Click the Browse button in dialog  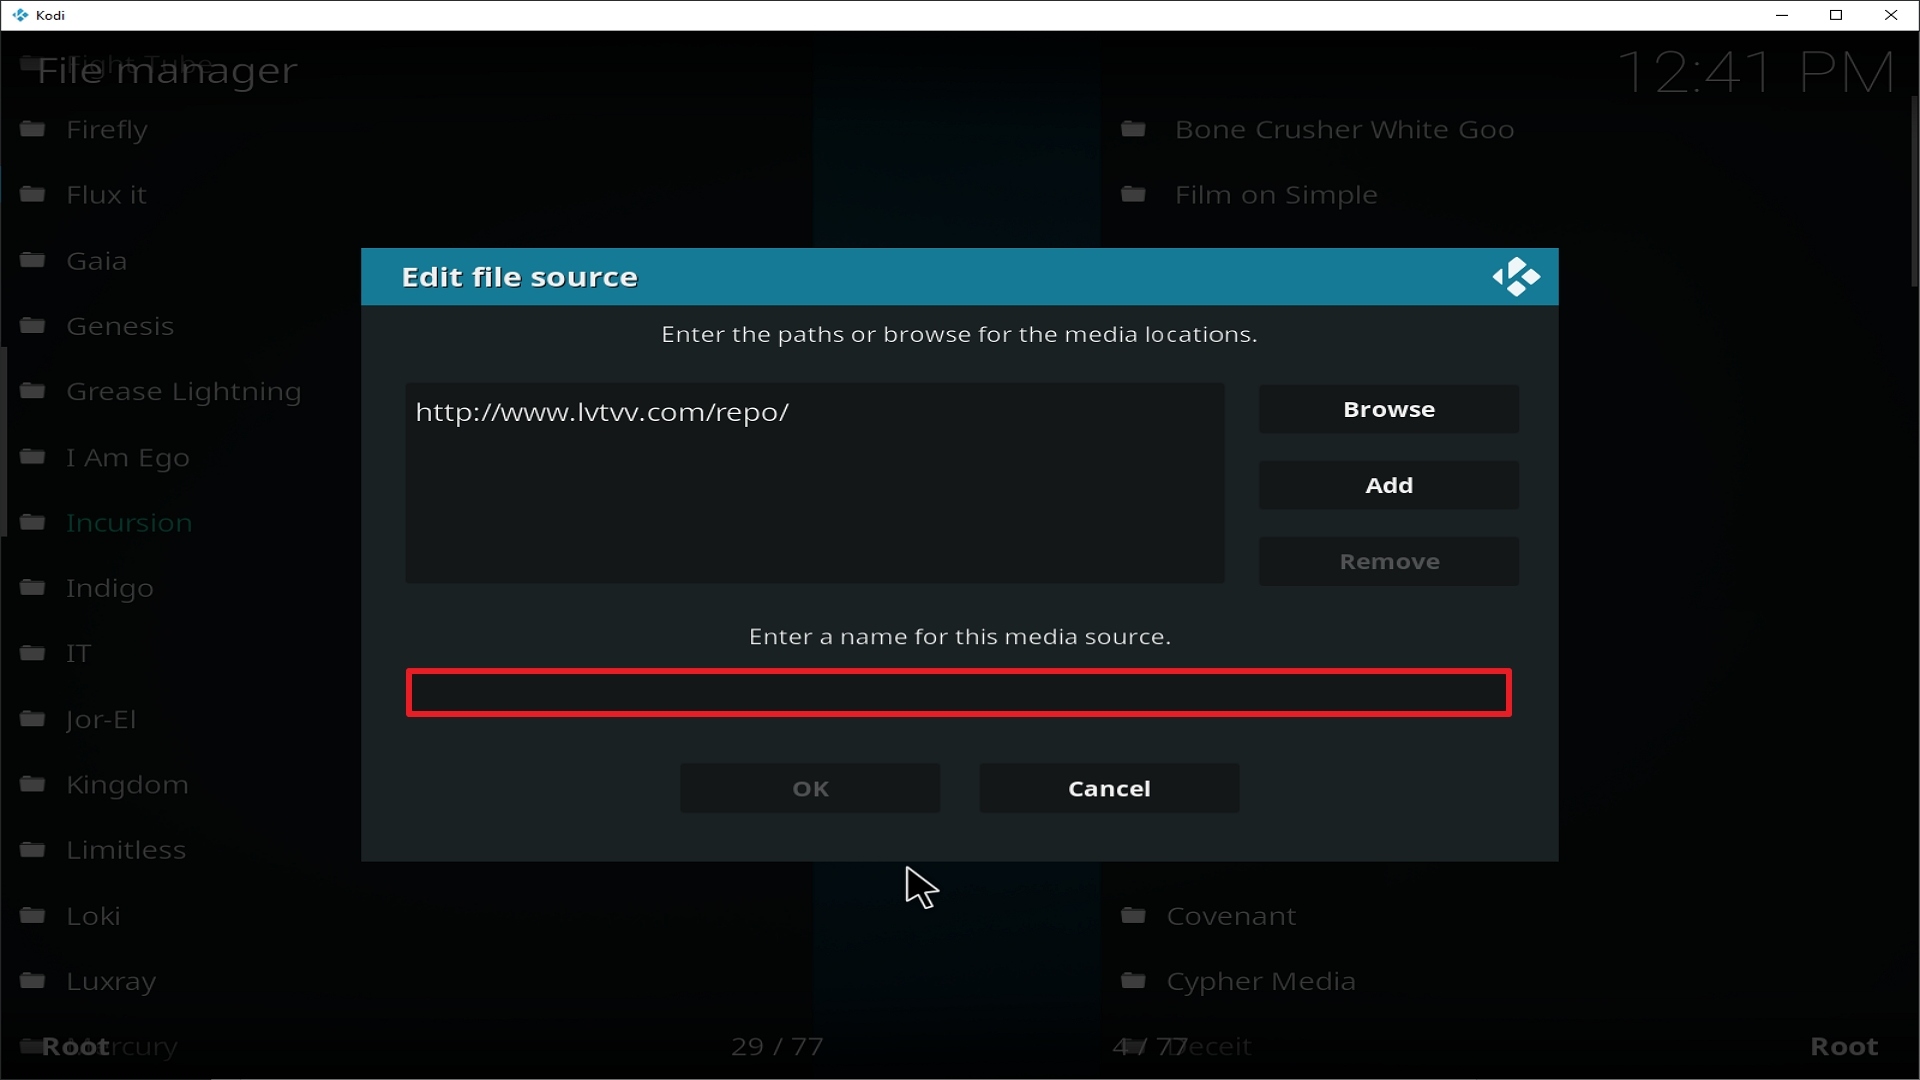coord(1388,410)
